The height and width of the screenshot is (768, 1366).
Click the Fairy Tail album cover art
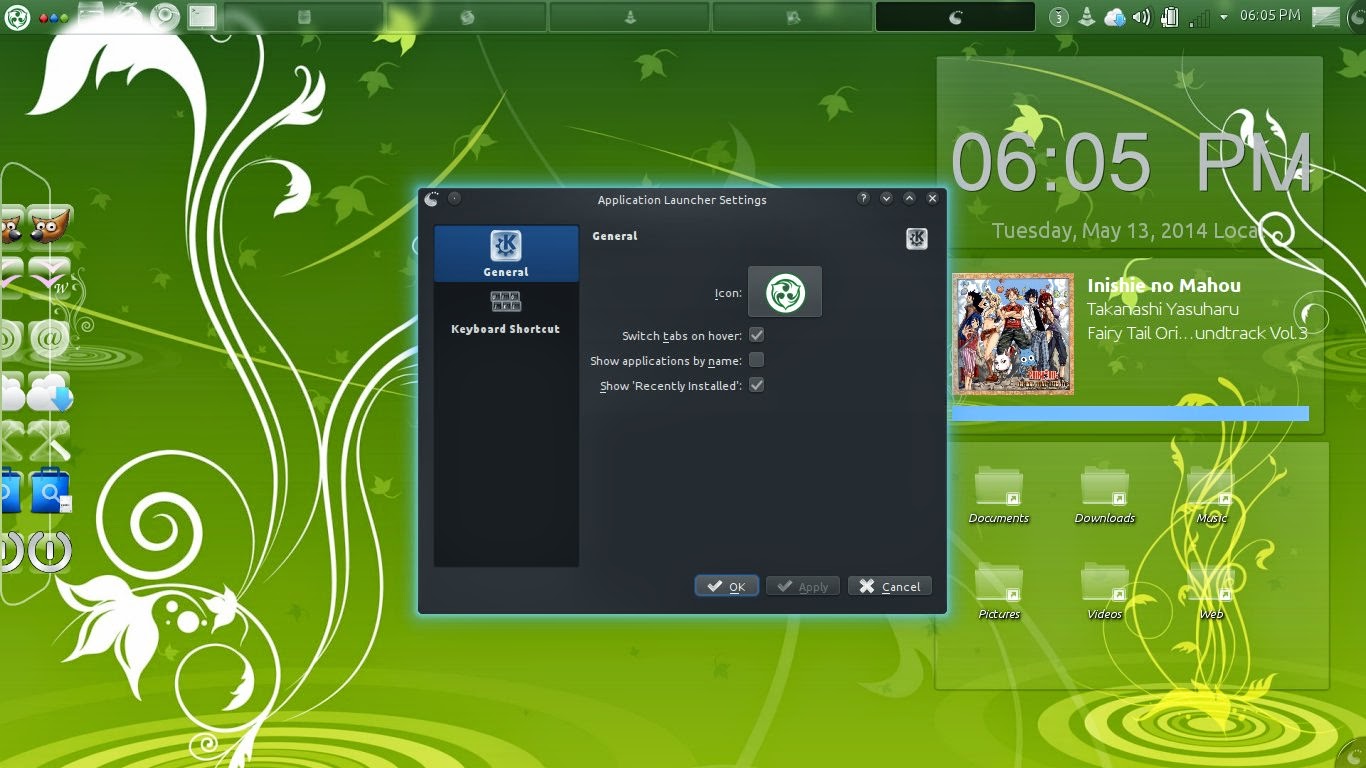[x=1013, y=334]
